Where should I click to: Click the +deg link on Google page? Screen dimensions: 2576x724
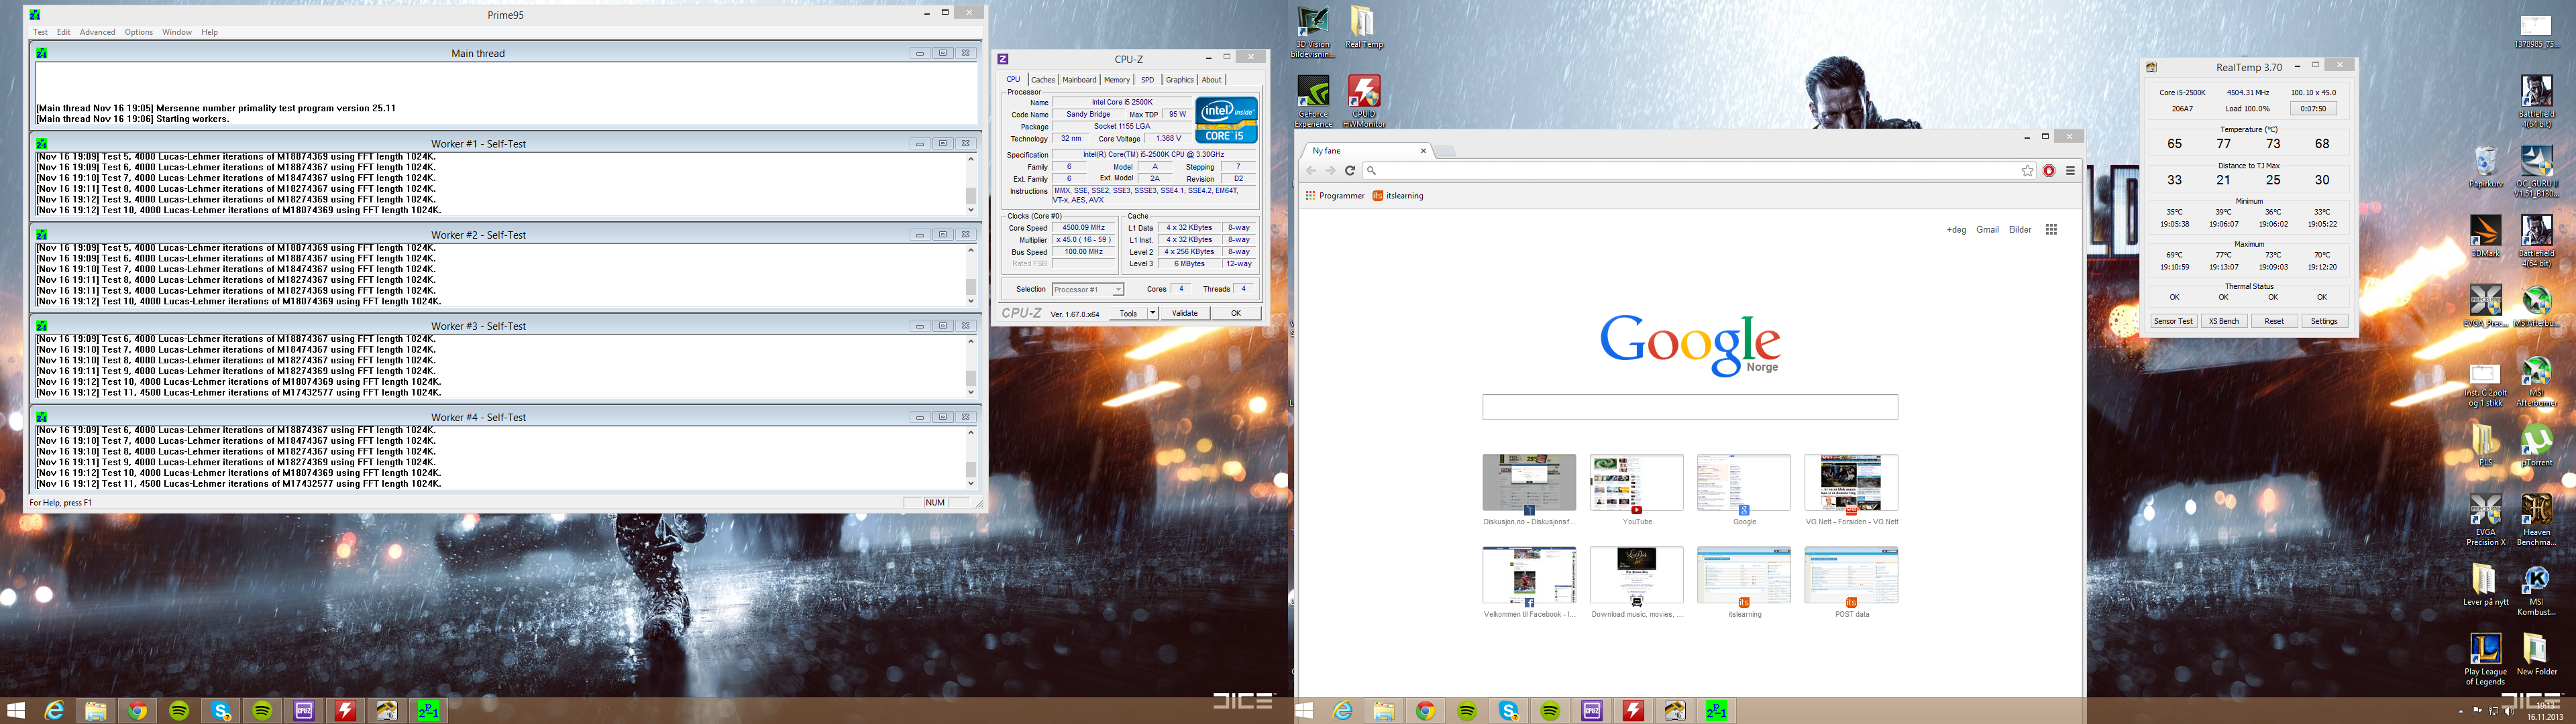(1956, 230)
